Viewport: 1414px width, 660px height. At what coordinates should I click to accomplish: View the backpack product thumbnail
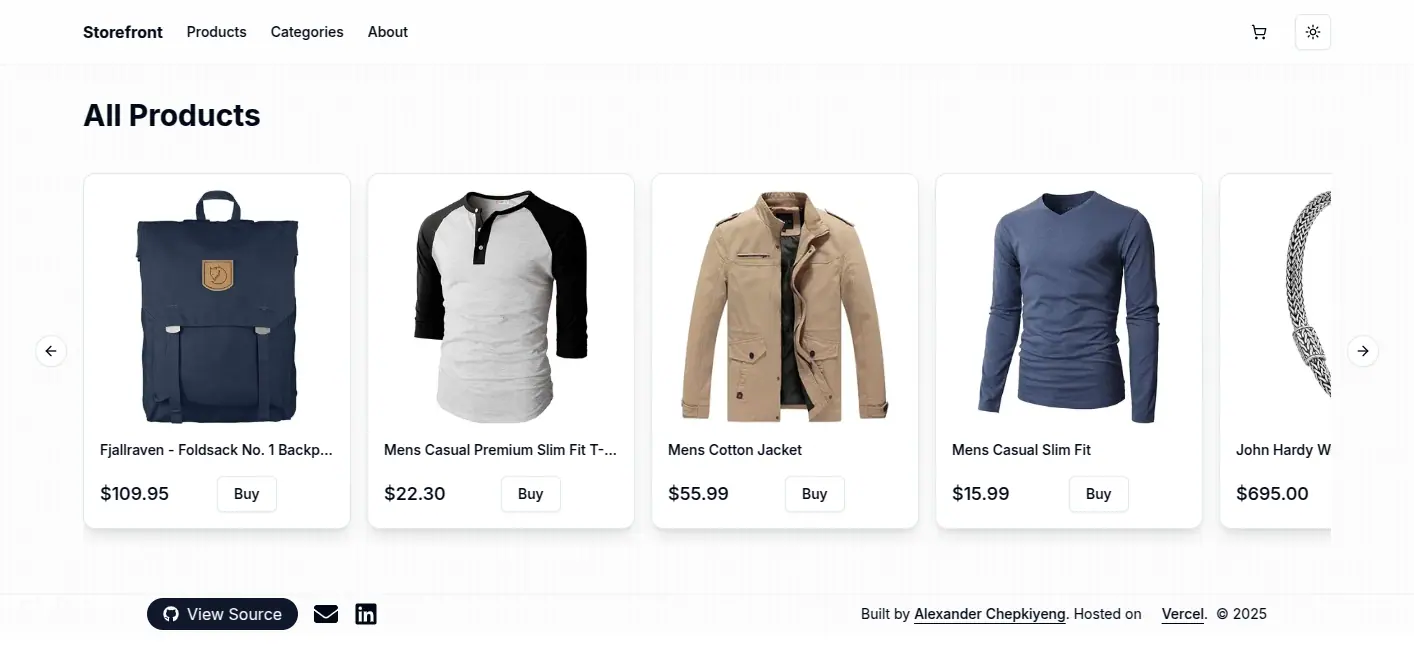tap(217, 305)
